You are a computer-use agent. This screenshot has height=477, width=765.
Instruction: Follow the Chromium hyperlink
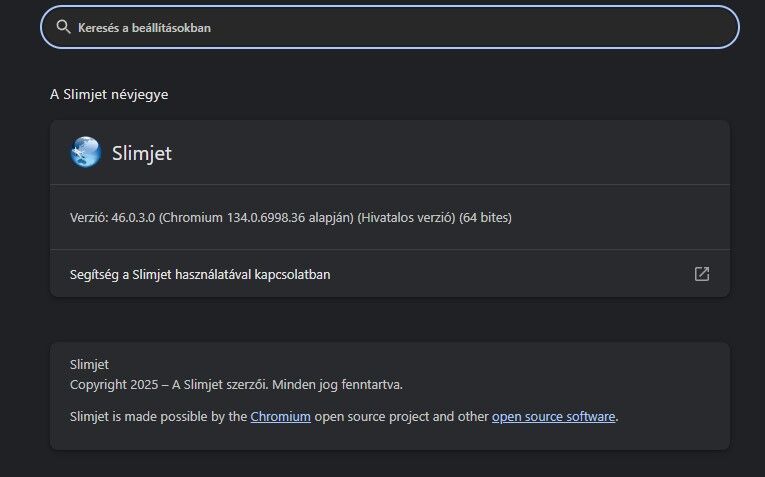click(x=281, y=417)
